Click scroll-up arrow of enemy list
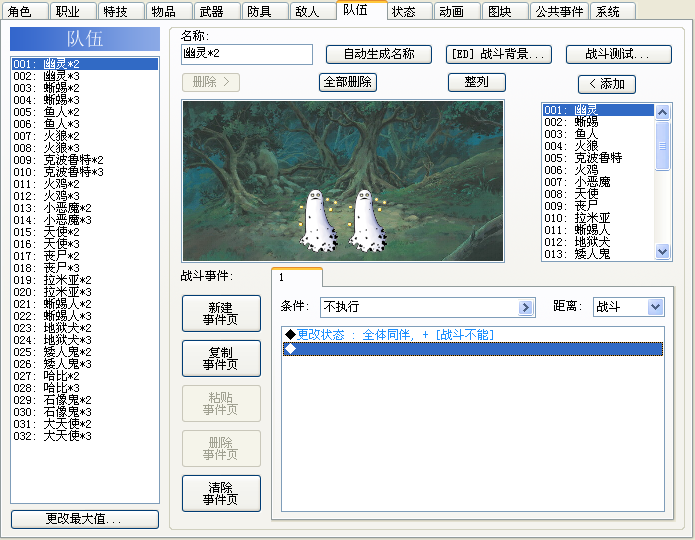 [662, 112]
